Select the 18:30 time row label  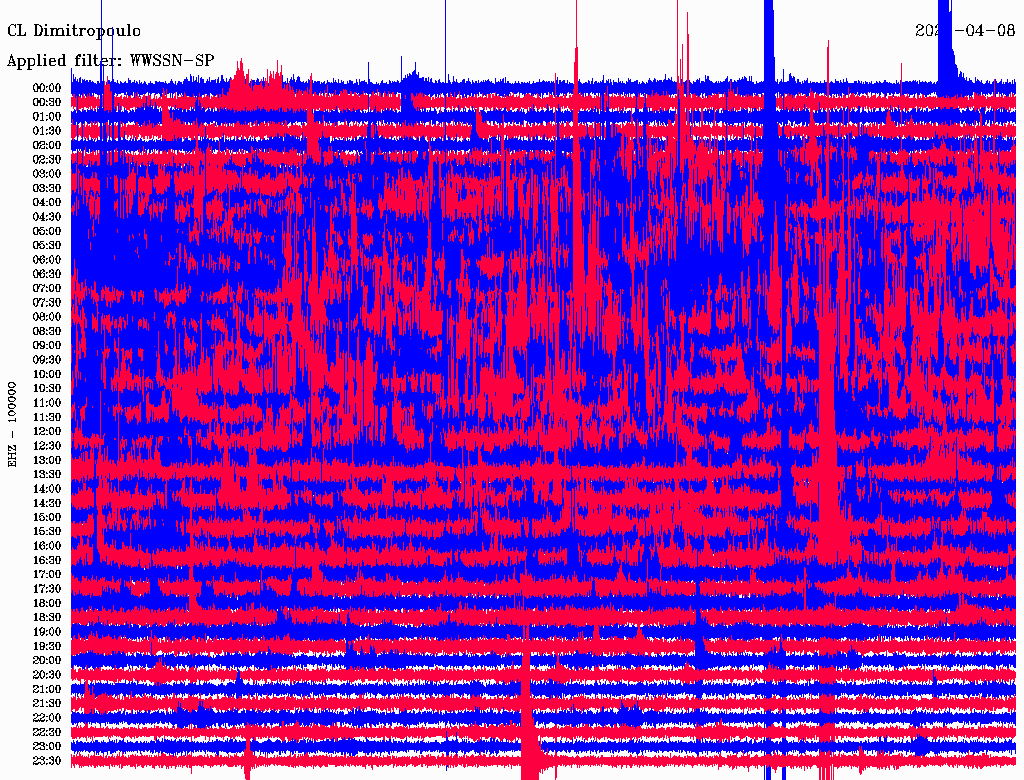click(47, 617)
